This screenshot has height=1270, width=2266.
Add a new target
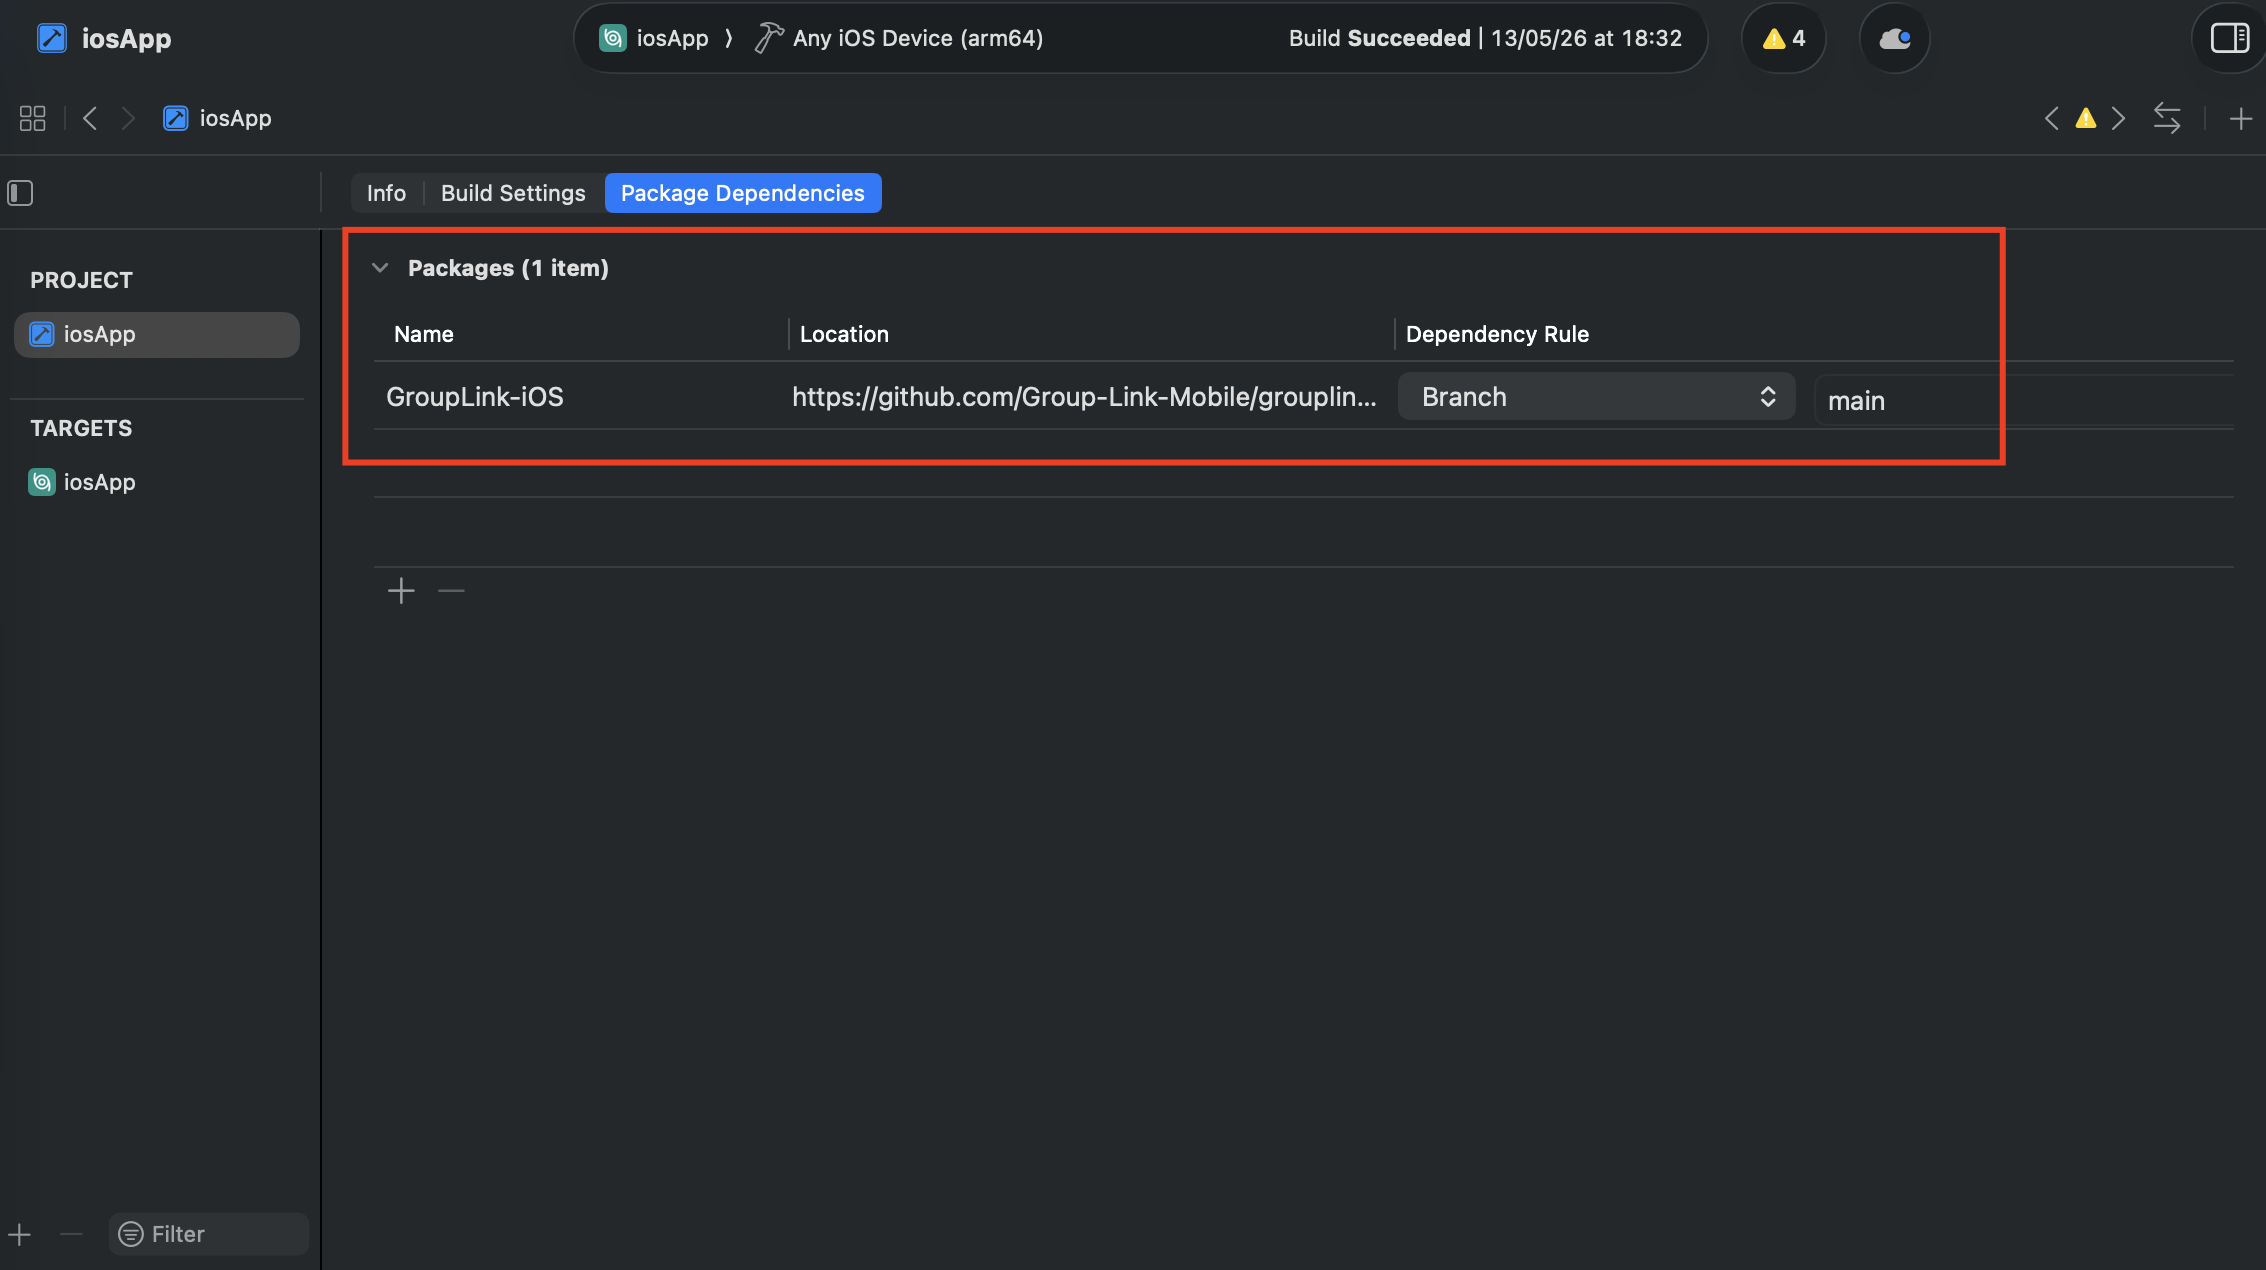pyautogui.click(x=20, y=1234)
